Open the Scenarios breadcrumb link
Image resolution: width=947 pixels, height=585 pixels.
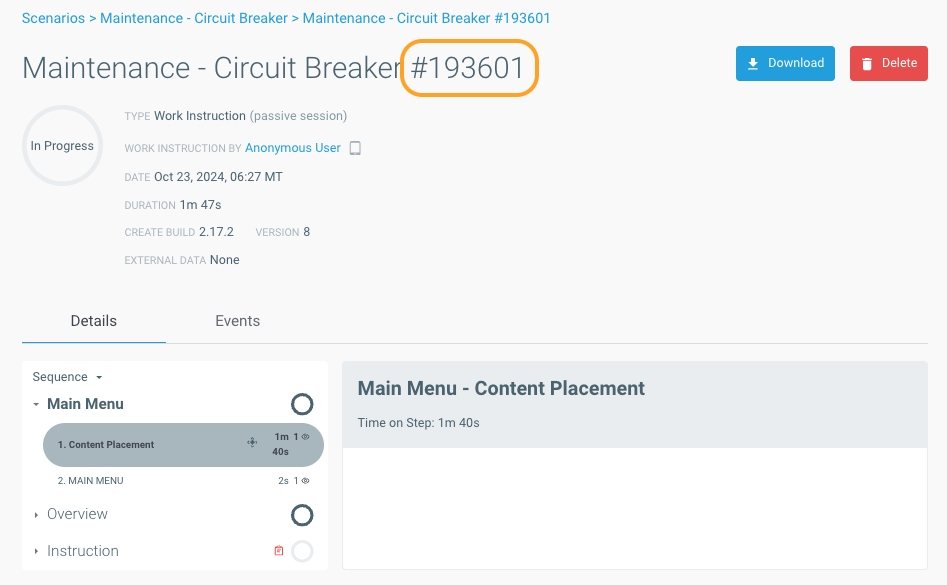point(53,18)
